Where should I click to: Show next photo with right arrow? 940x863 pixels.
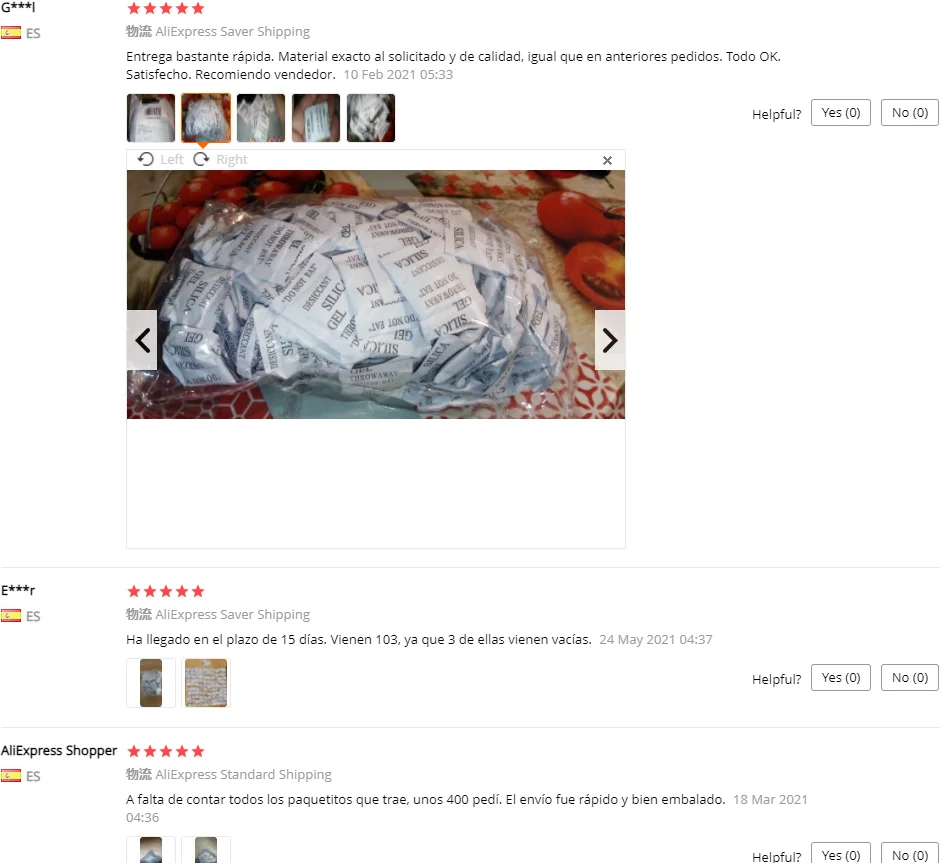(610, 340)
